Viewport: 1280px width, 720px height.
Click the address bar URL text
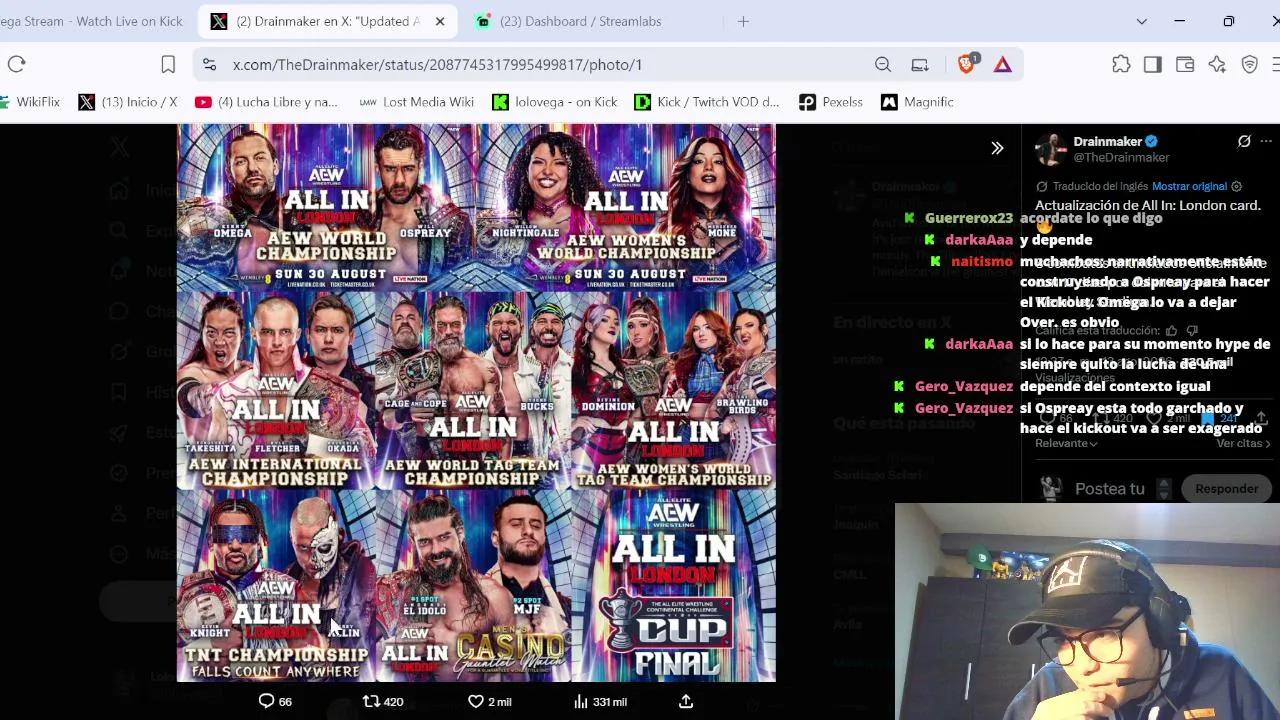click(437, 64)
